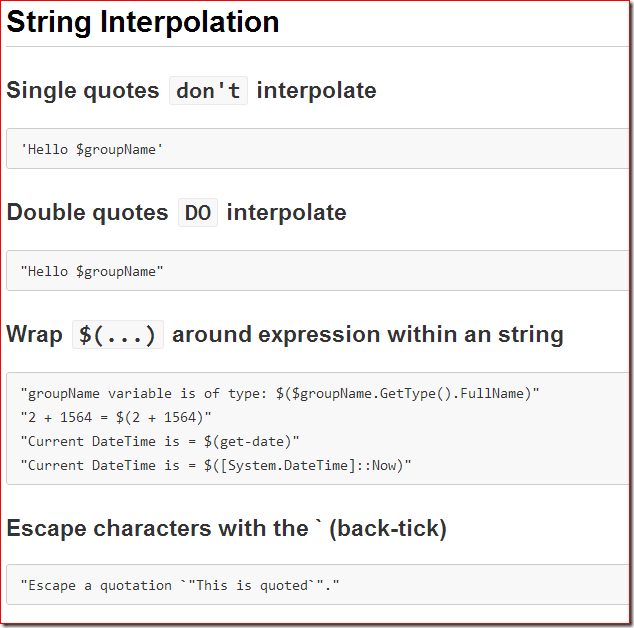Click the 'Hello $groupName' single-quoted code block
Screen dimensions: 634x628
pyautogui.click(x=317, y=149)
